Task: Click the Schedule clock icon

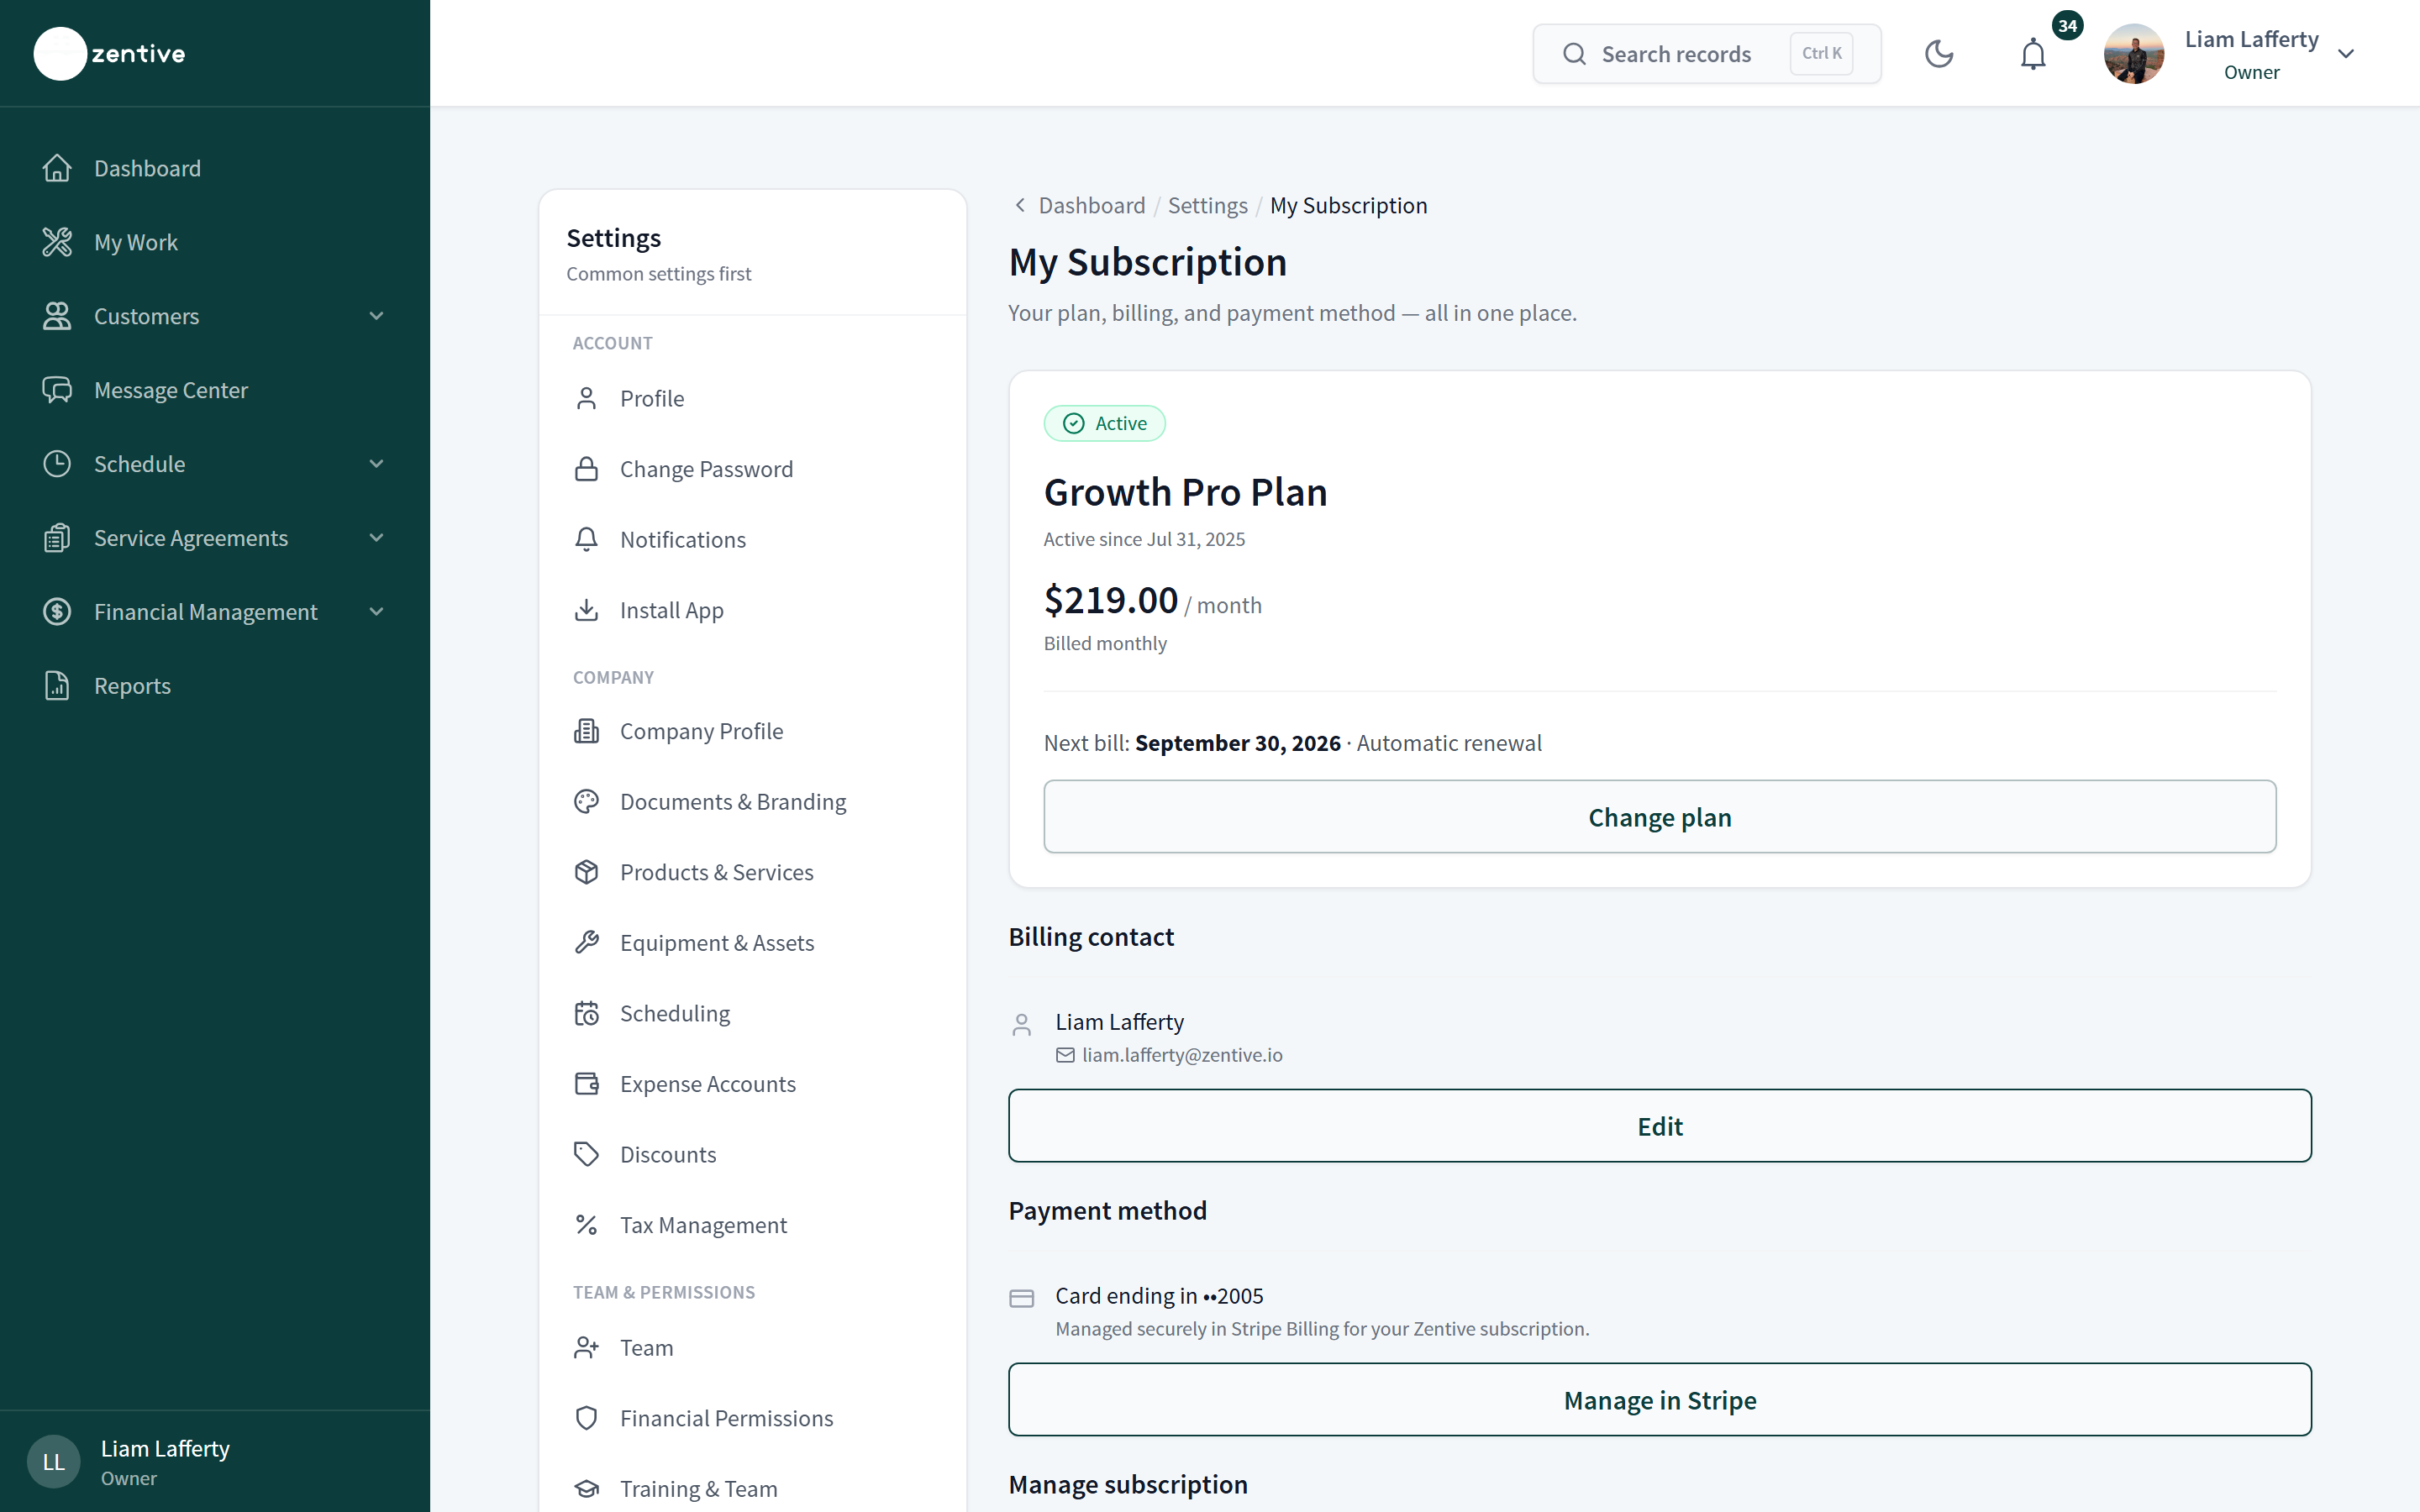Action: (x=57, y=464)
